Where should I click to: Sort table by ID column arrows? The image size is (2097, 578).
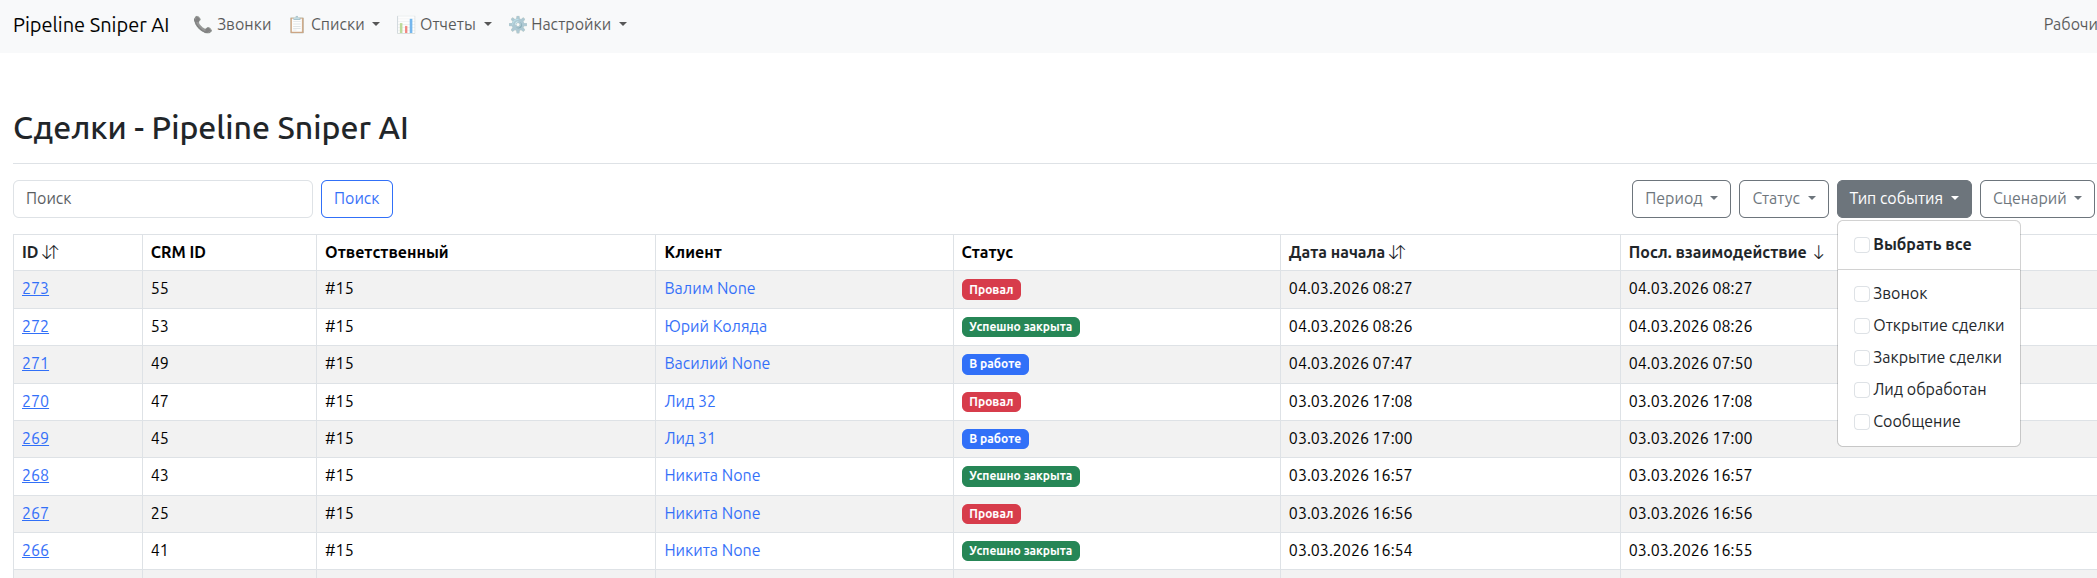pyautogui.click(x=51, y=253)
